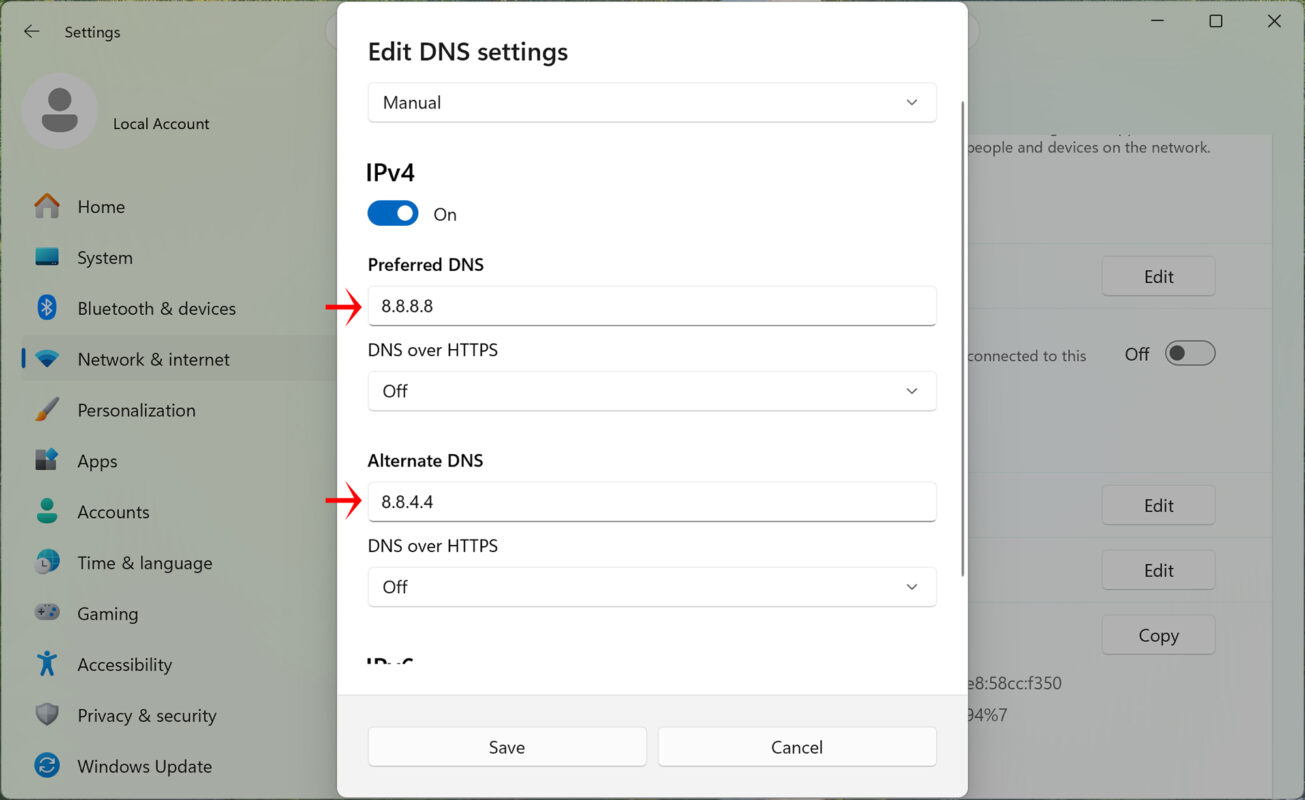Viewport: 1305px width, 800px height.
Task: Open Windows Update settings label
Action: tap(145, 766)
